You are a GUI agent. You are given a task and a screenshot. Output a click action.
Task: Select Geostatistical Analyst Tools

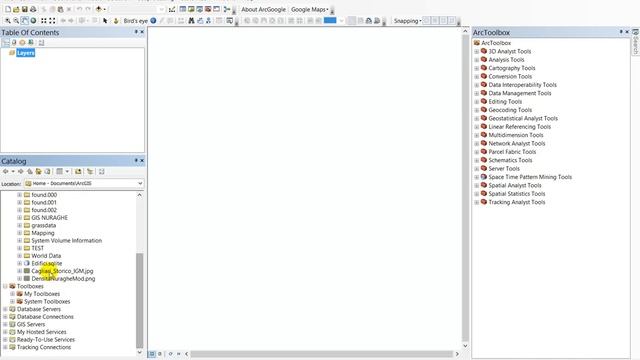pos(523,118)
